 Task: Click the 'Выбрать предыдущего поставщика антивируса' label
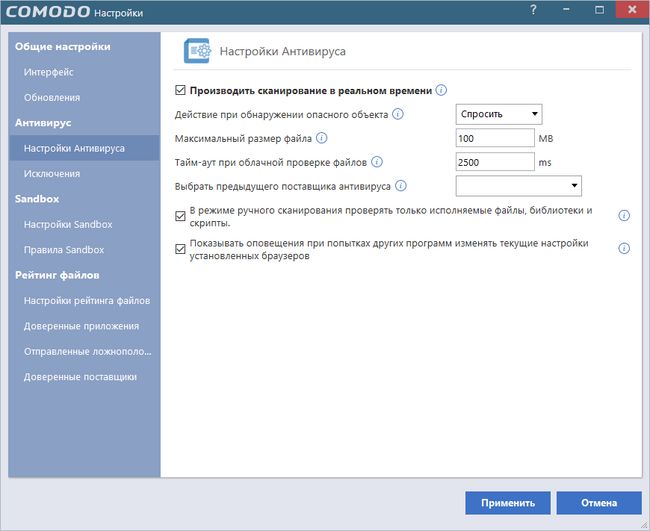(283, 187)
